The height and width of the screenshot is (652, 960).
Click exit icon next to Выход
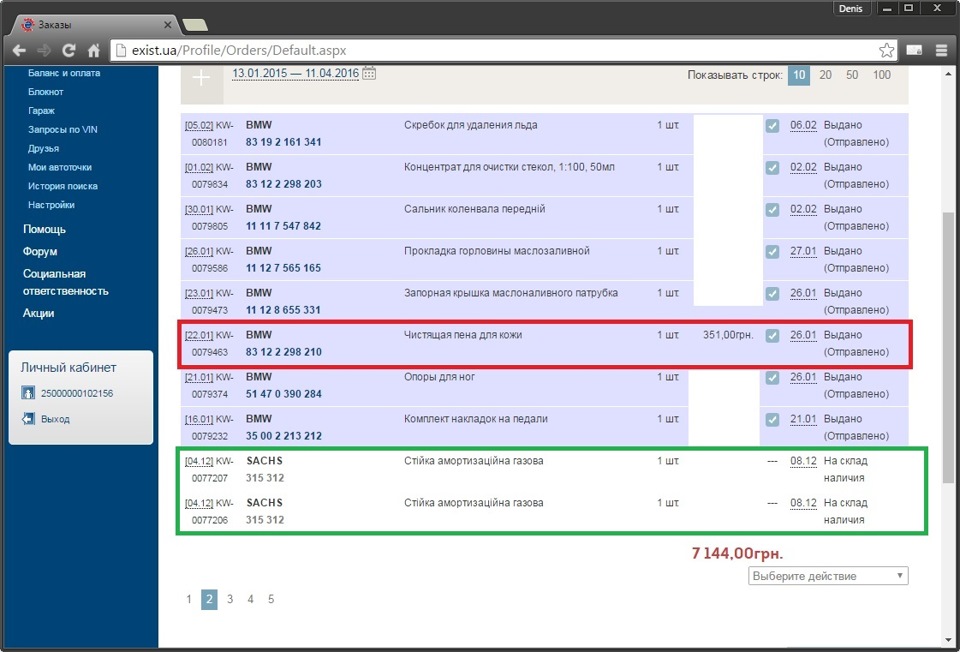(x=28, y=419)
